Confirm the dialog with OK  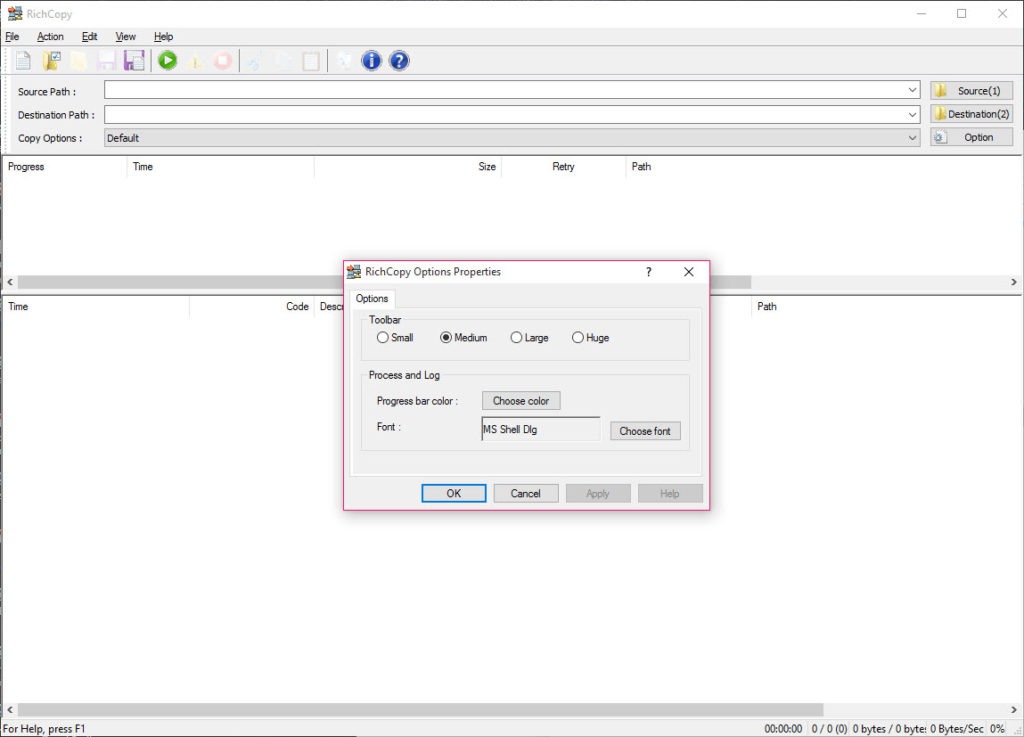pyautogui.click(x=454, y=494)
